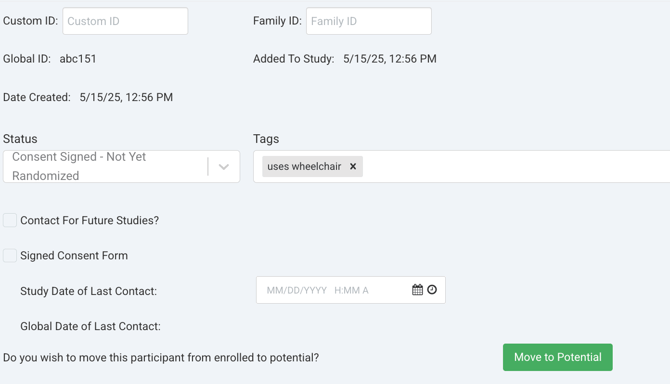Image resolution: width=670 pixels, height=384 pixels.
Task: Click the MM/DD/YYYY last contact date field
Action: click(333, 290)
